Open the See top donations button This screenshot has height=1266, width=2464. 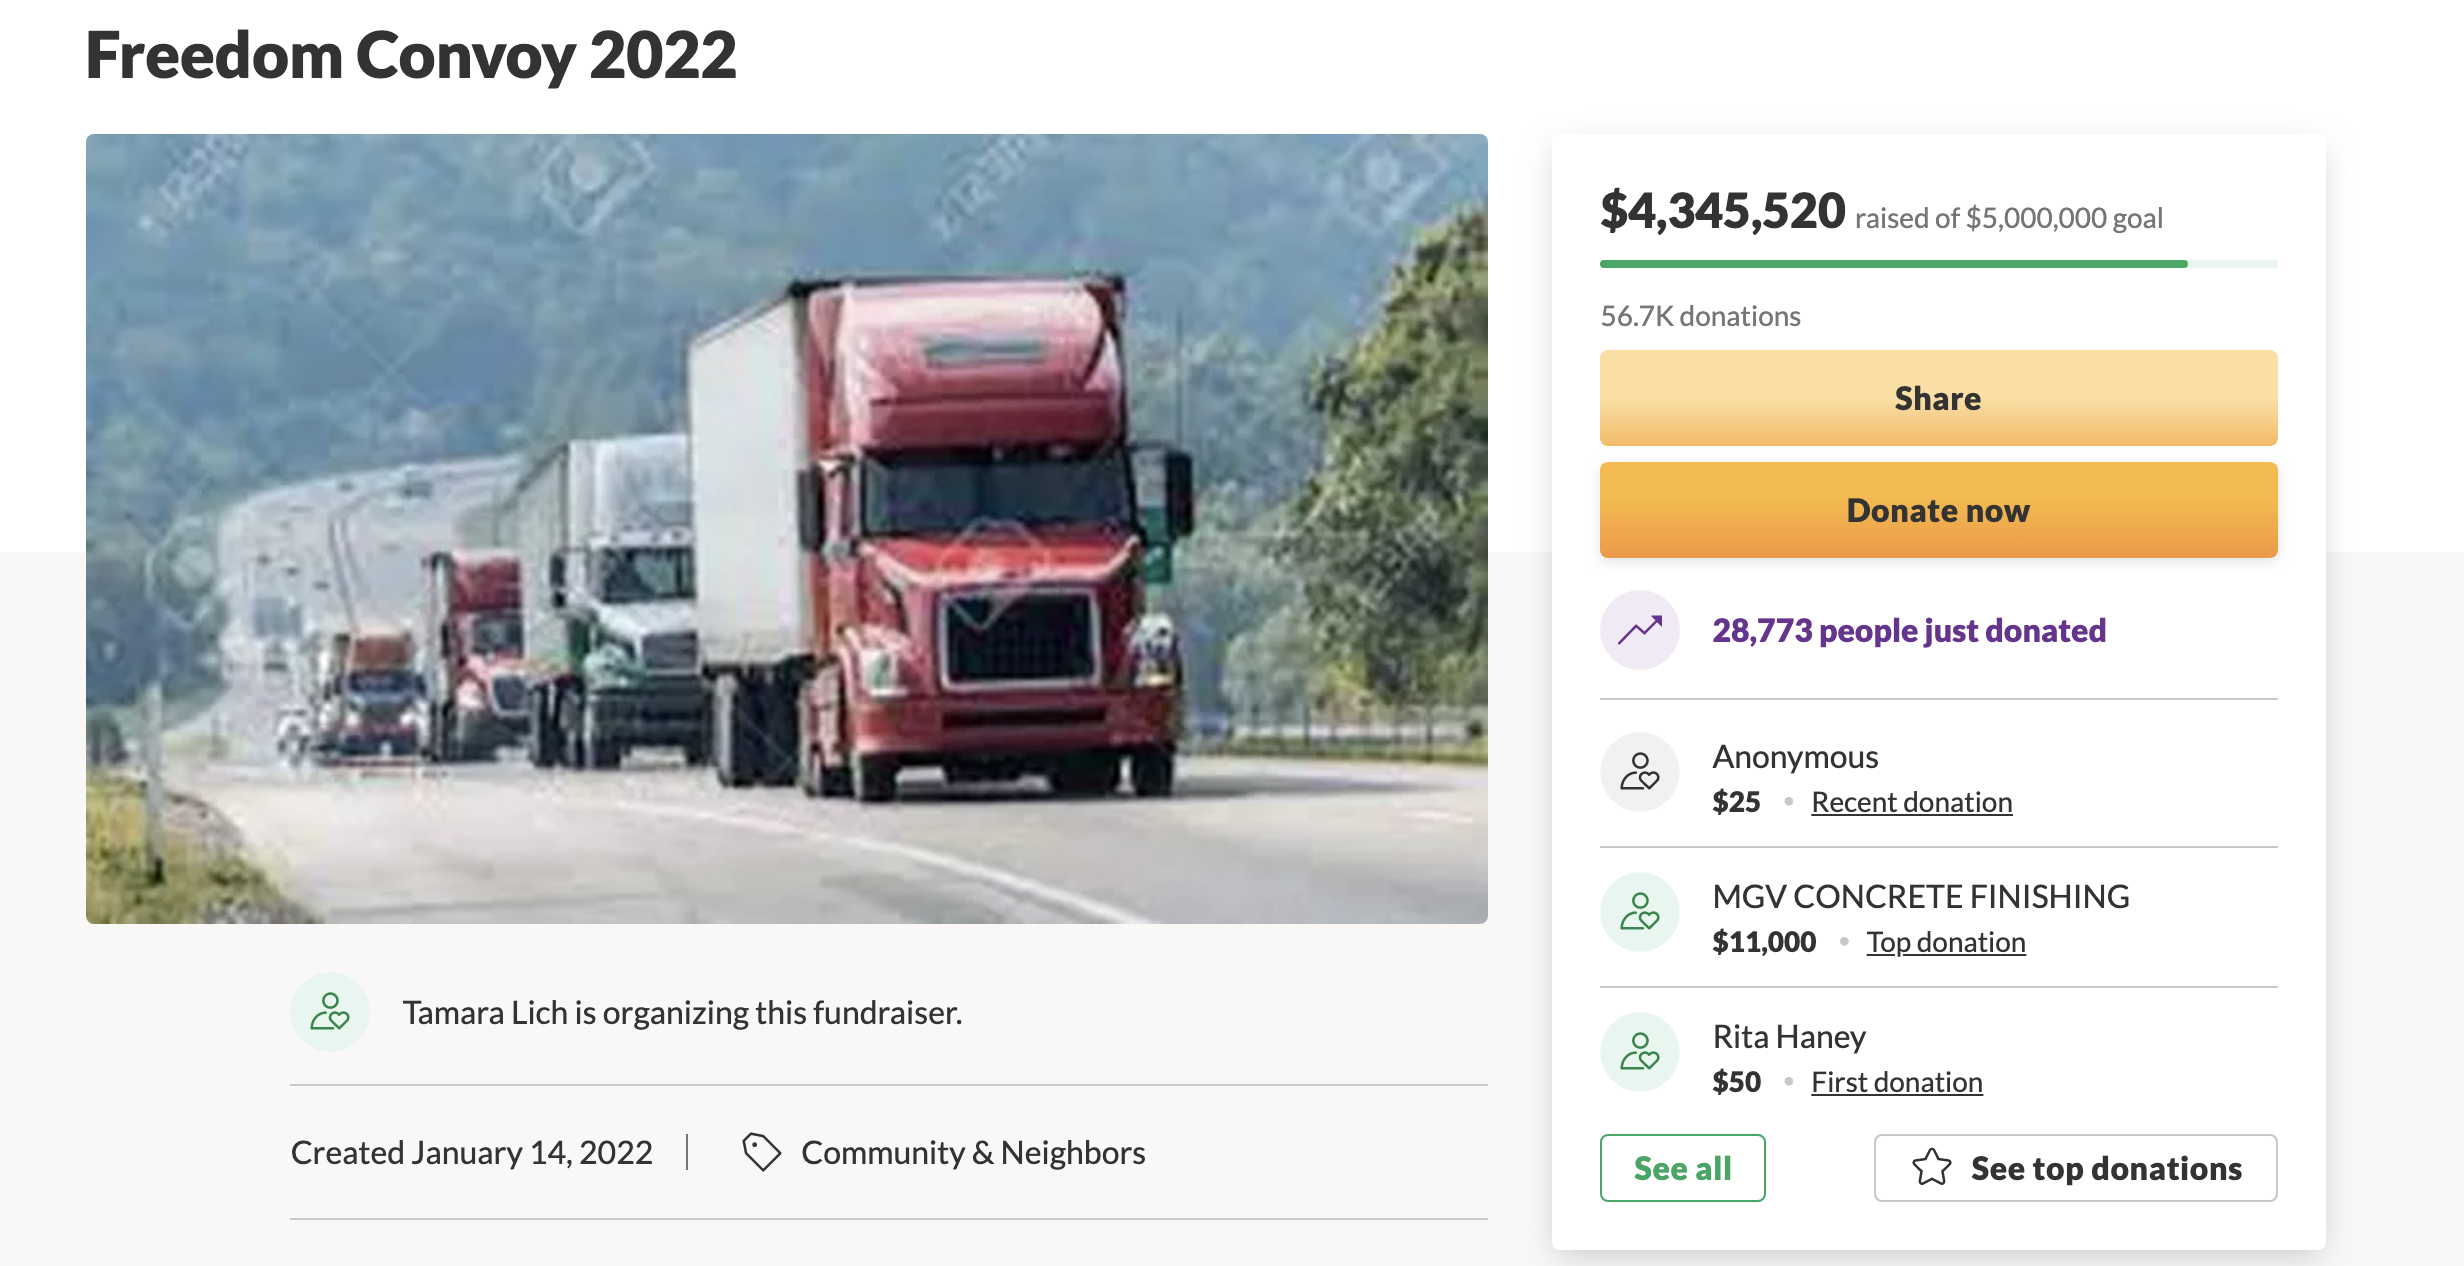click(2076, 1168)
